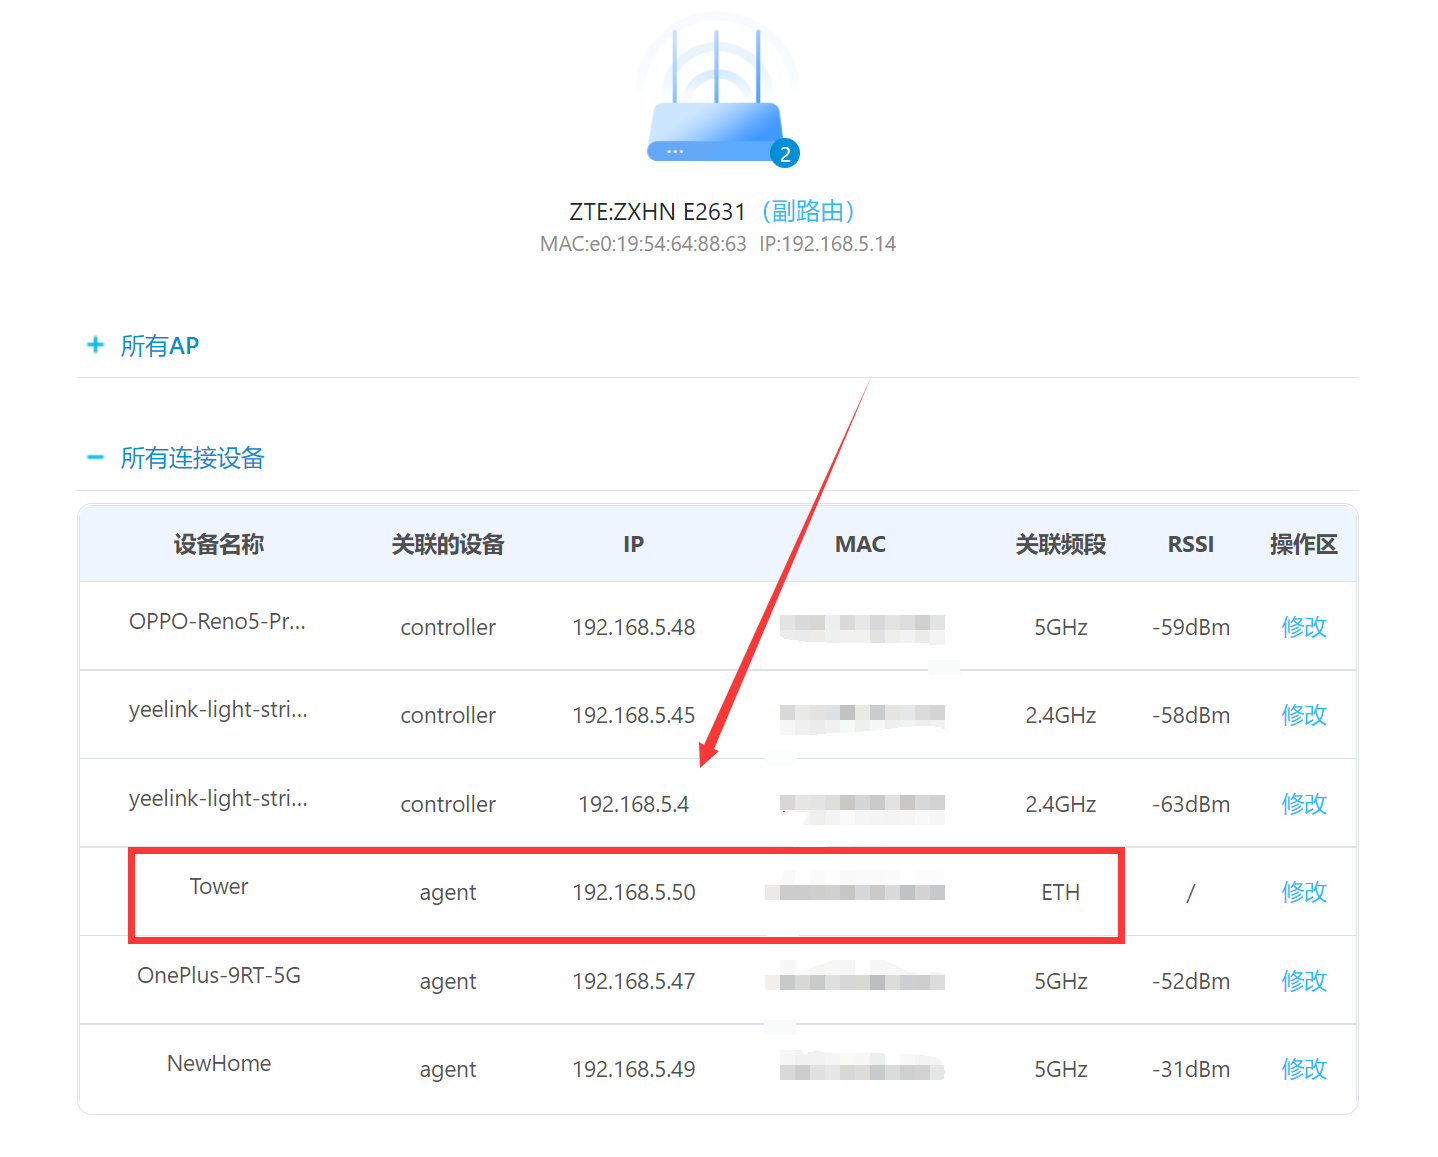The image size is (1438, 1157).
Task: Click 修改 for the first yeelink-light device
Action: [x=1304, y=715]
